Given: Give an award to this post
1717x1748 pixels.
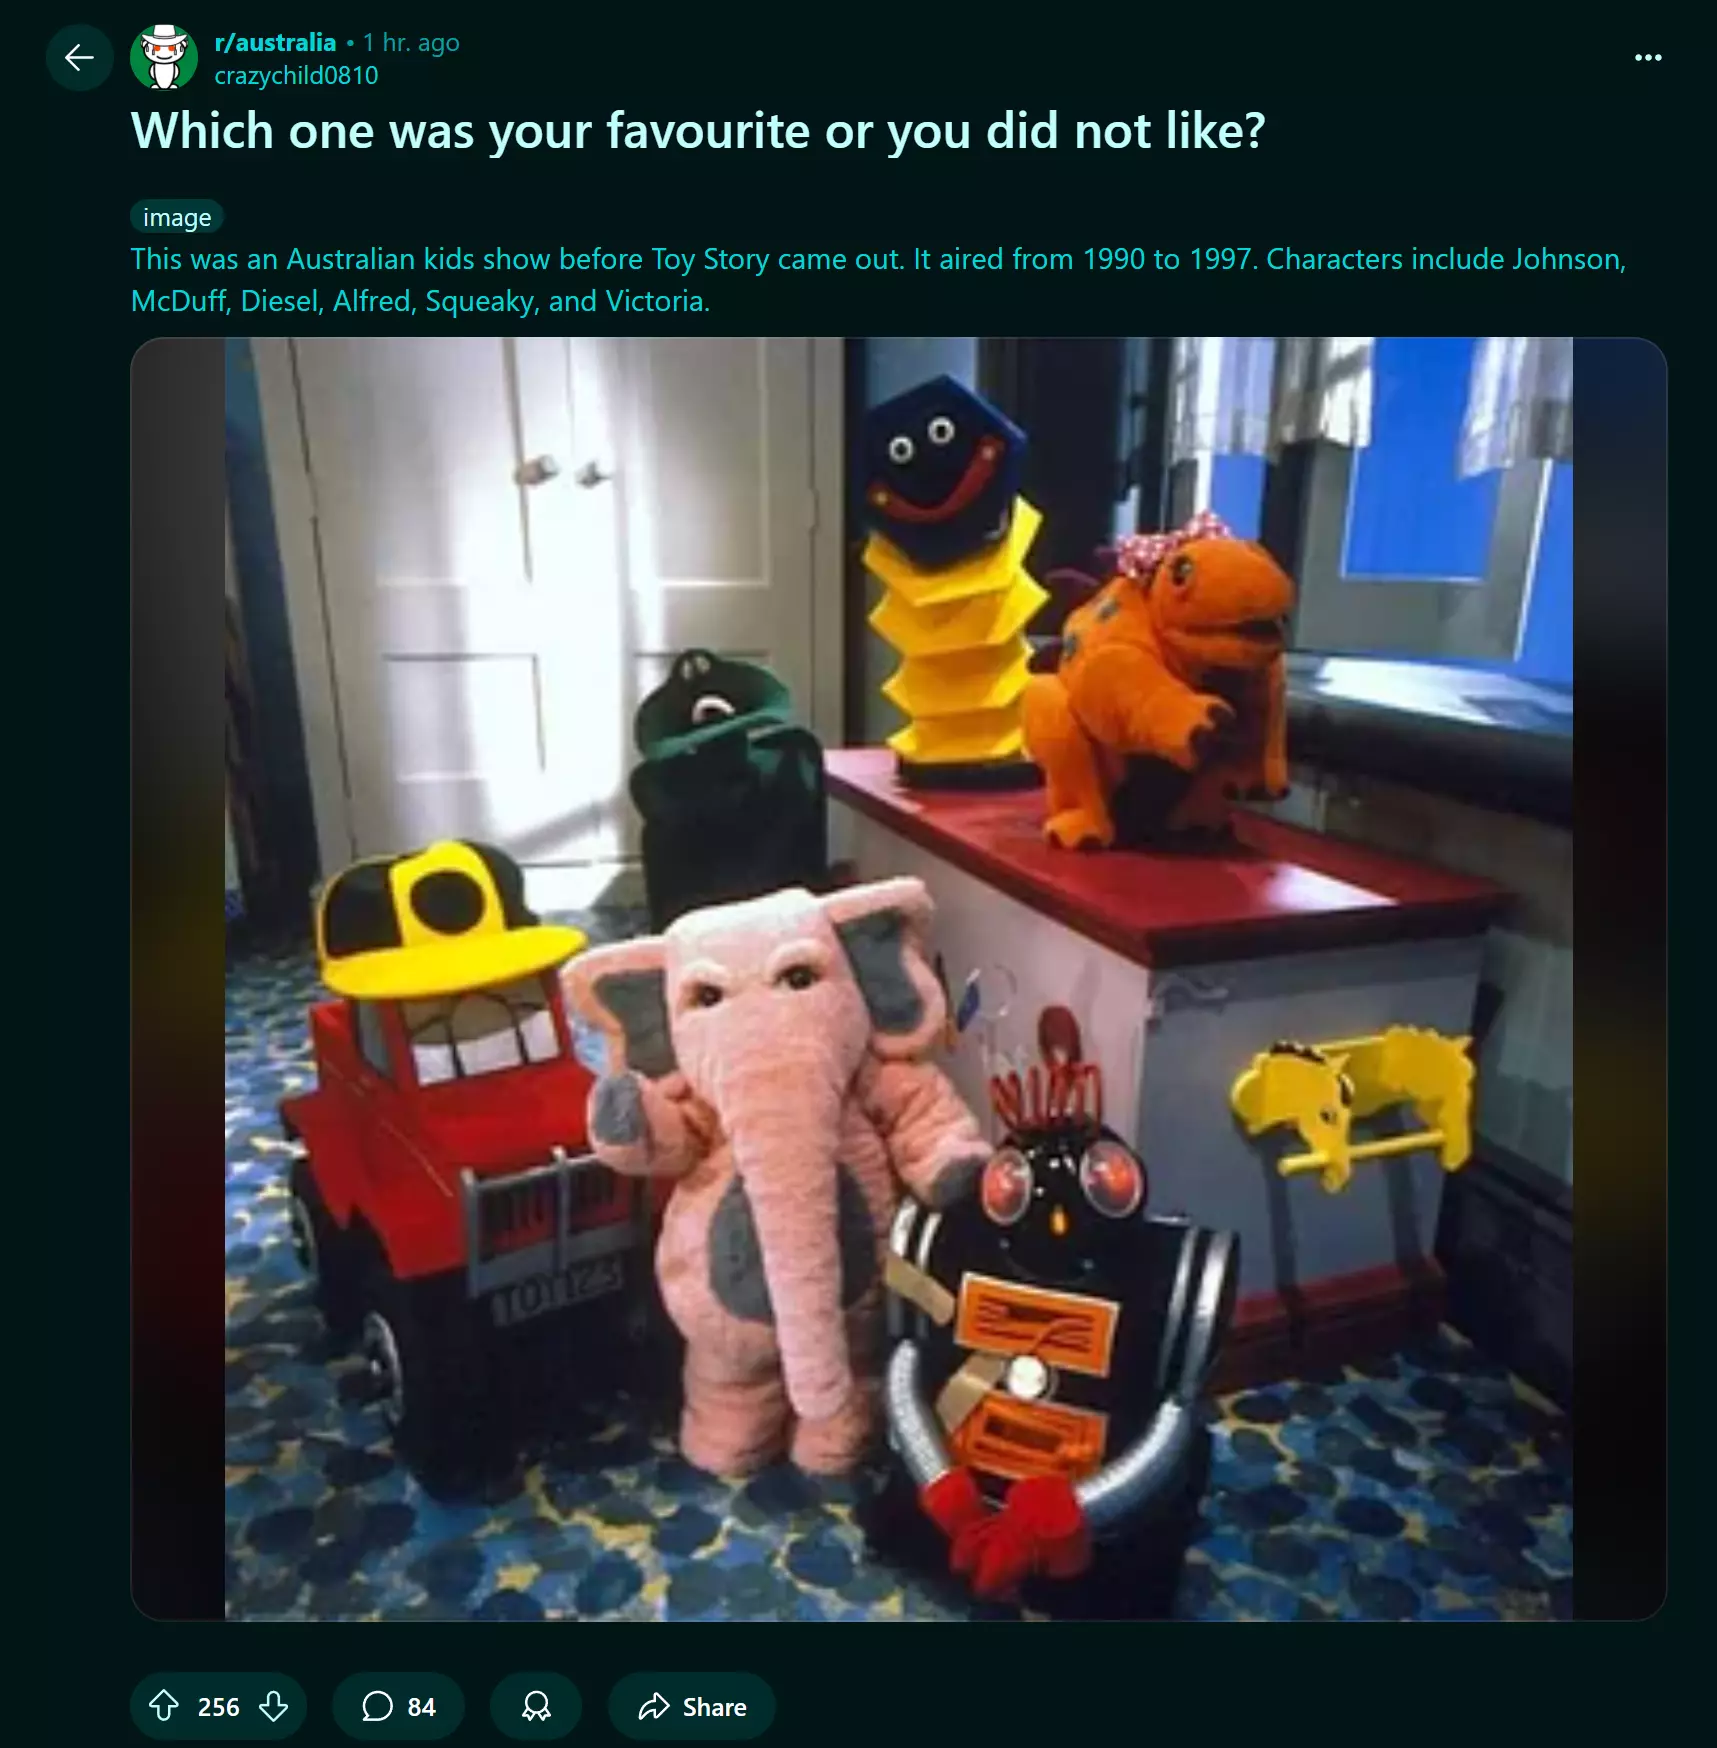Looking at the screenshot, I should tap(536, 1706).
